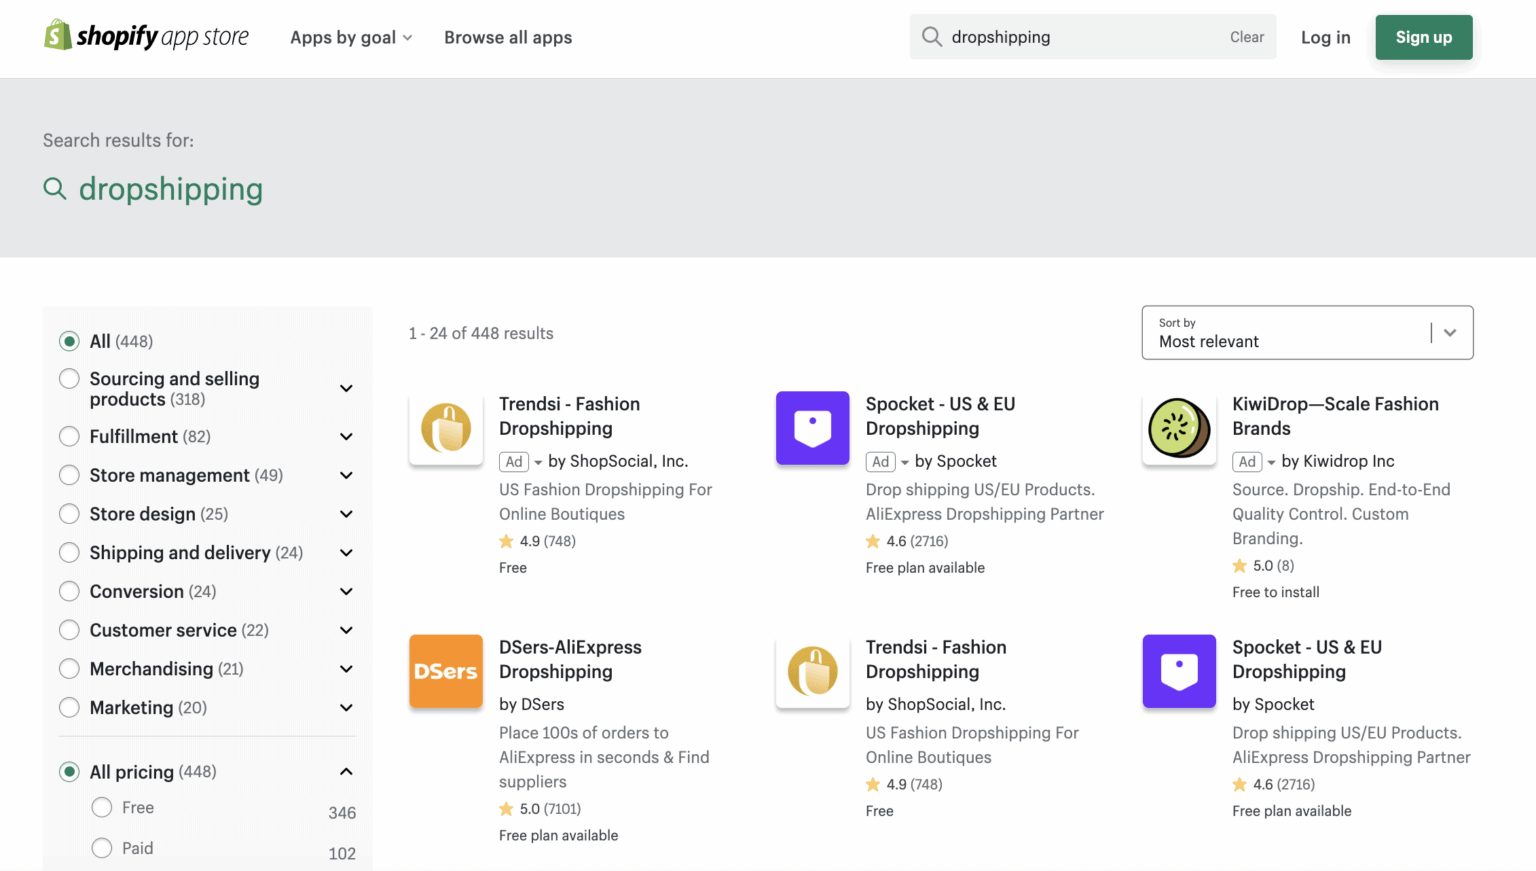Viewport: 1536px width, 871px height.
Task: Collapse the All pricing section
Action: point(346,771)
